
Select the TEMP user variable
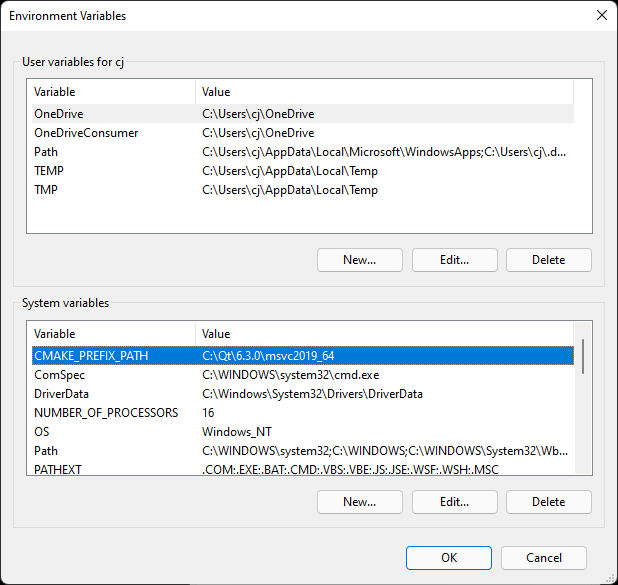coord(303,171)
